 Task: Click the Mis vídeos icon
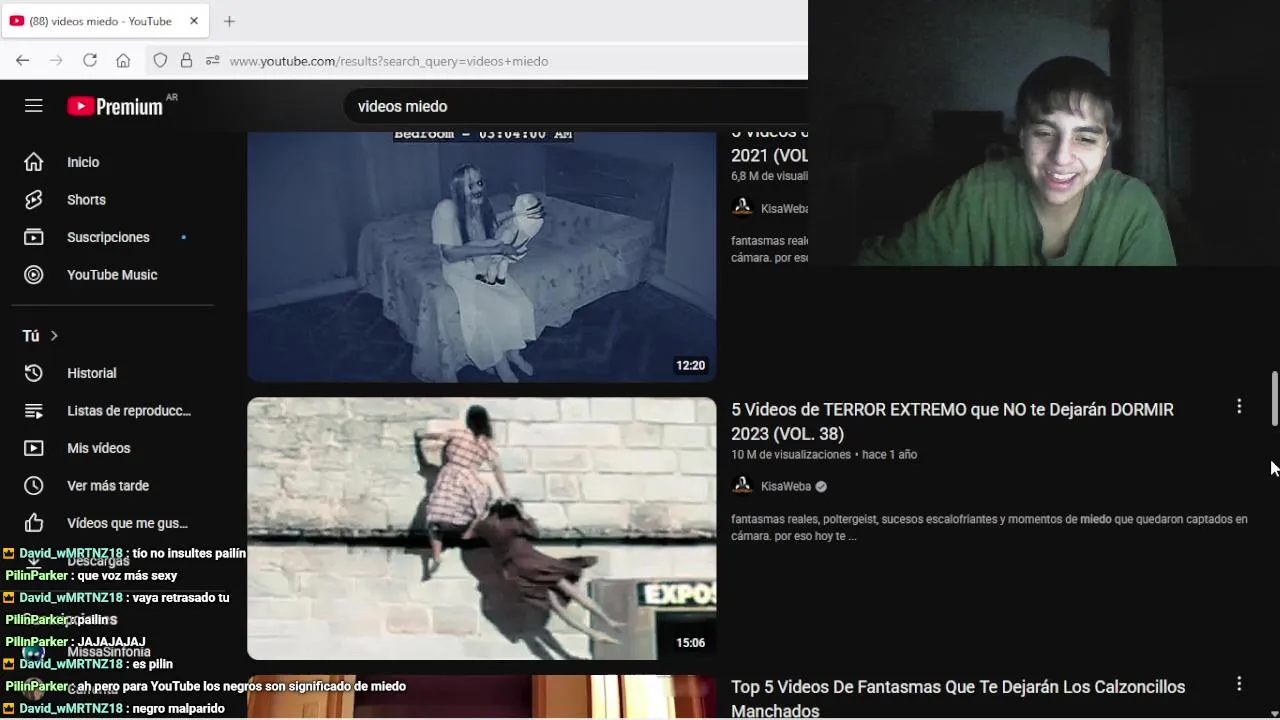tap(34, 448)
